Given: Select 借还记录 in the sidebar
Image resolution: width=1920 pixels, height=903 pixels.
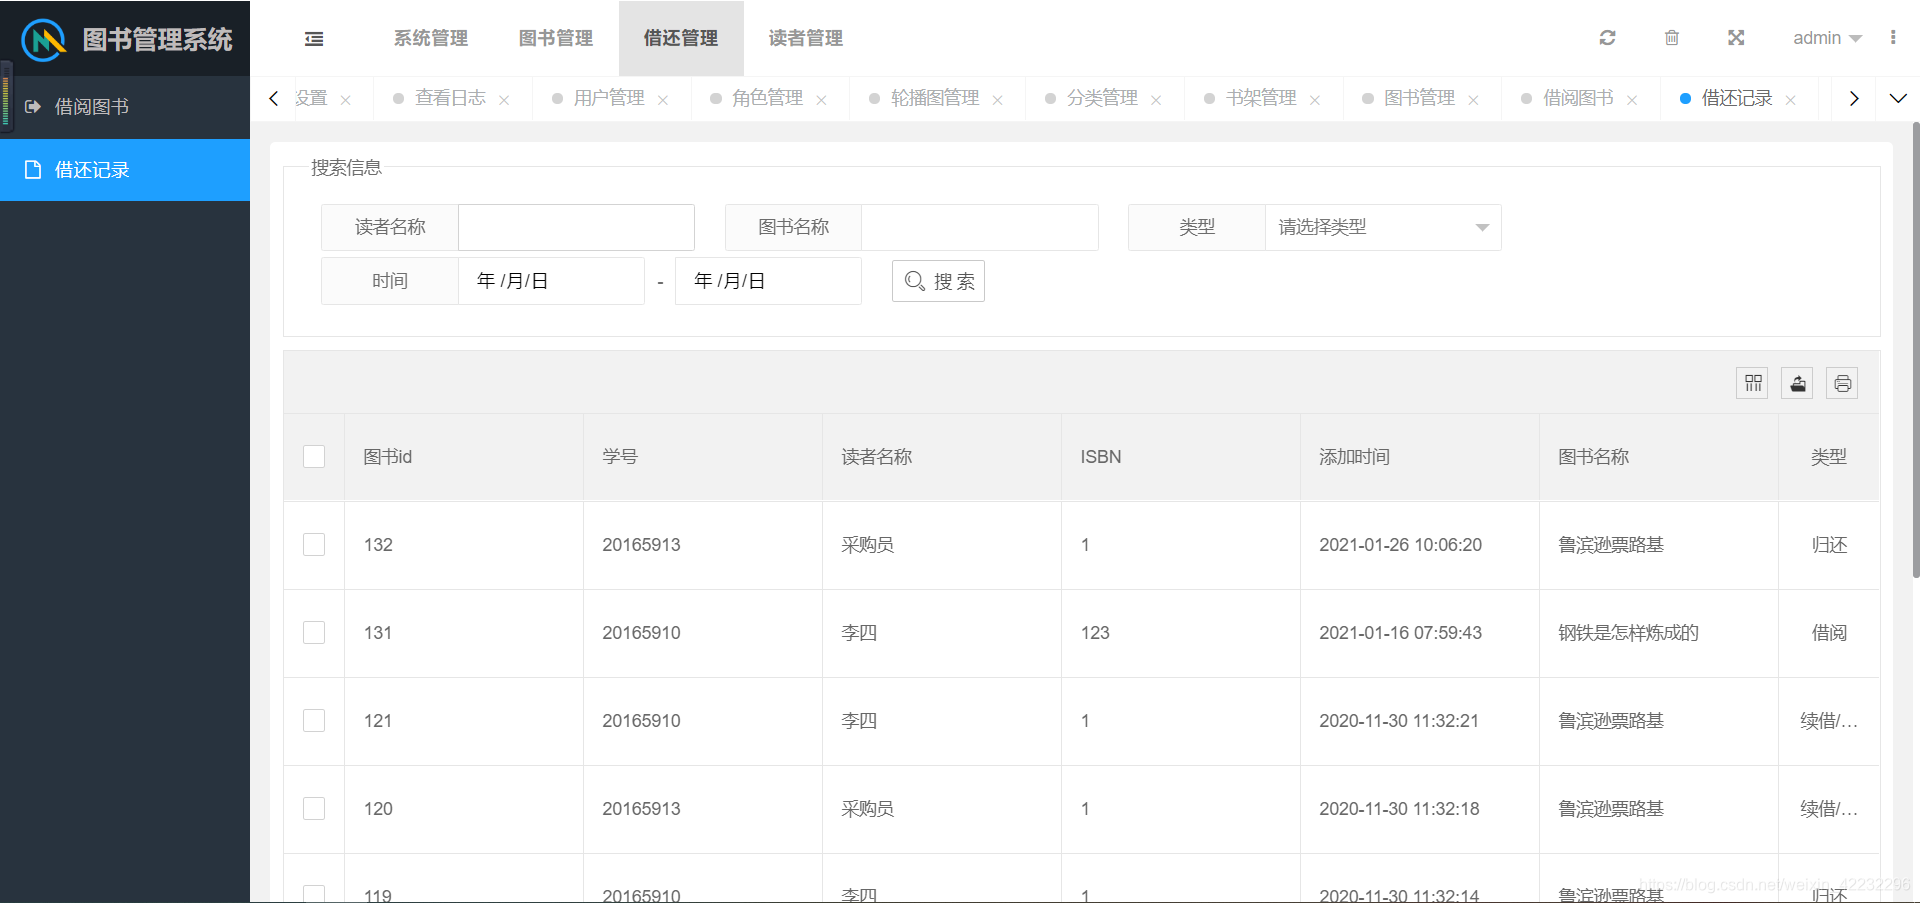Looking at the screenshot, I should click(125, 170).
